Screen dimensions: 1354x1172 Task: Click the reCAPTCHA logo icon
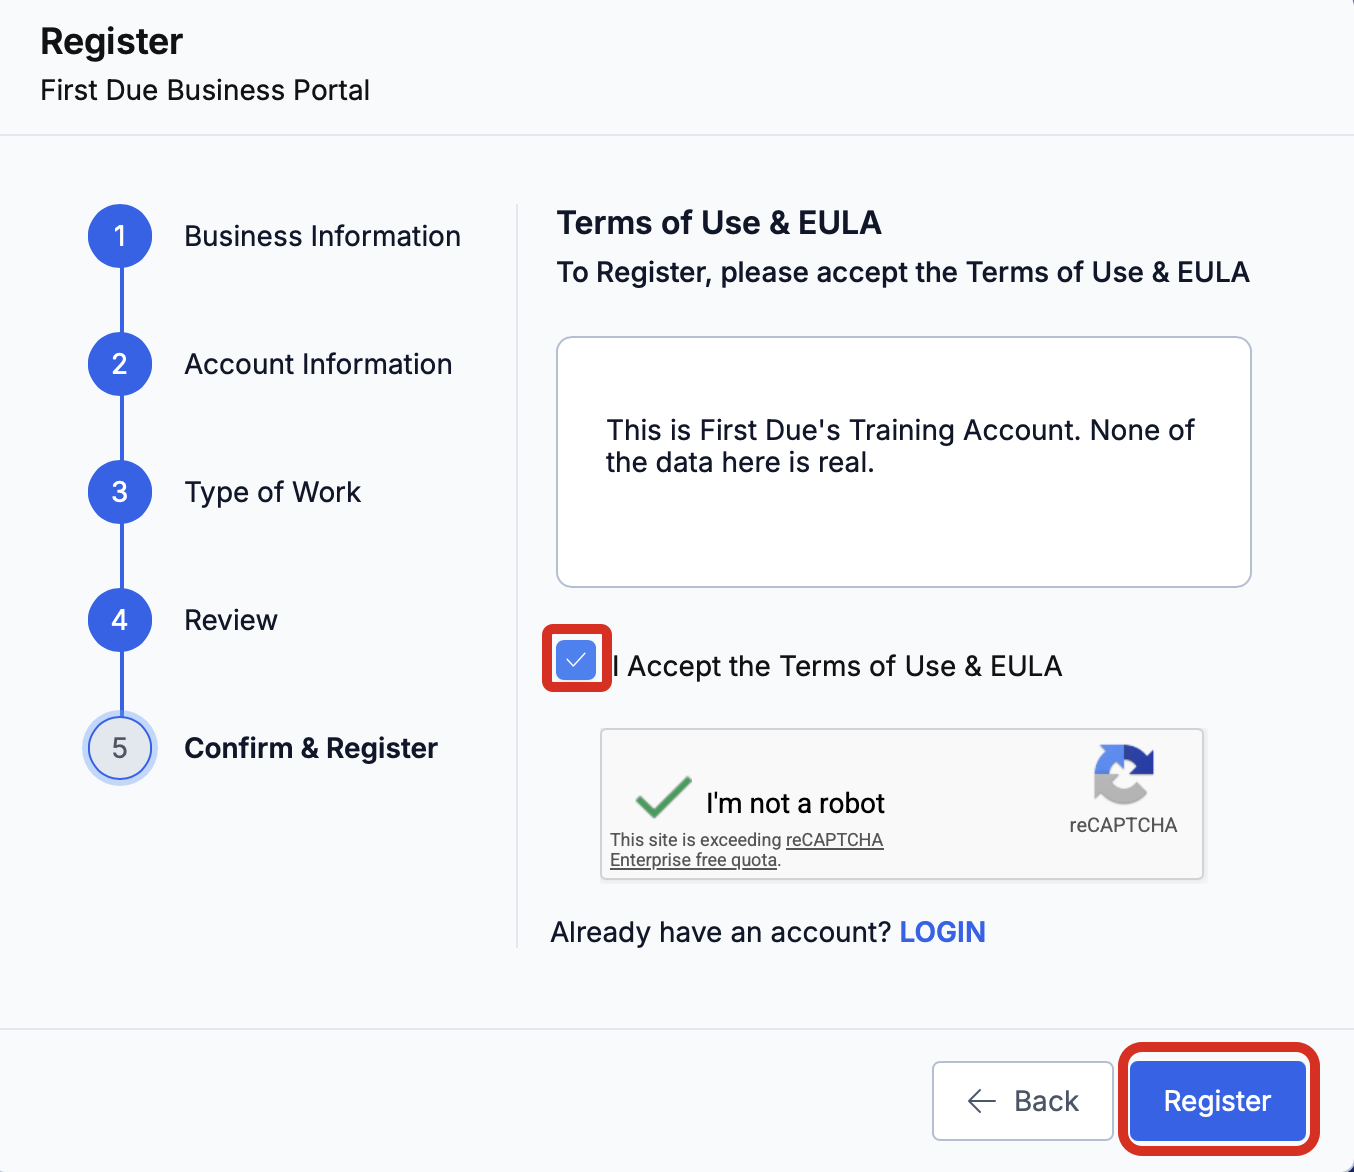(1124, 774)
